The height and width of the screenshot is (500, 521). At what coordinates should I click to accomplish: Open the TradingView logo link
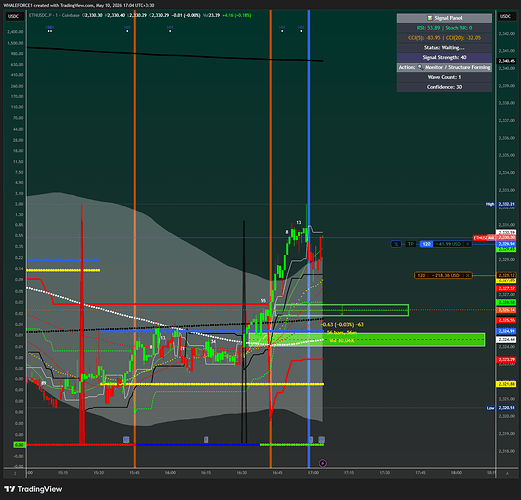(33, 489)
